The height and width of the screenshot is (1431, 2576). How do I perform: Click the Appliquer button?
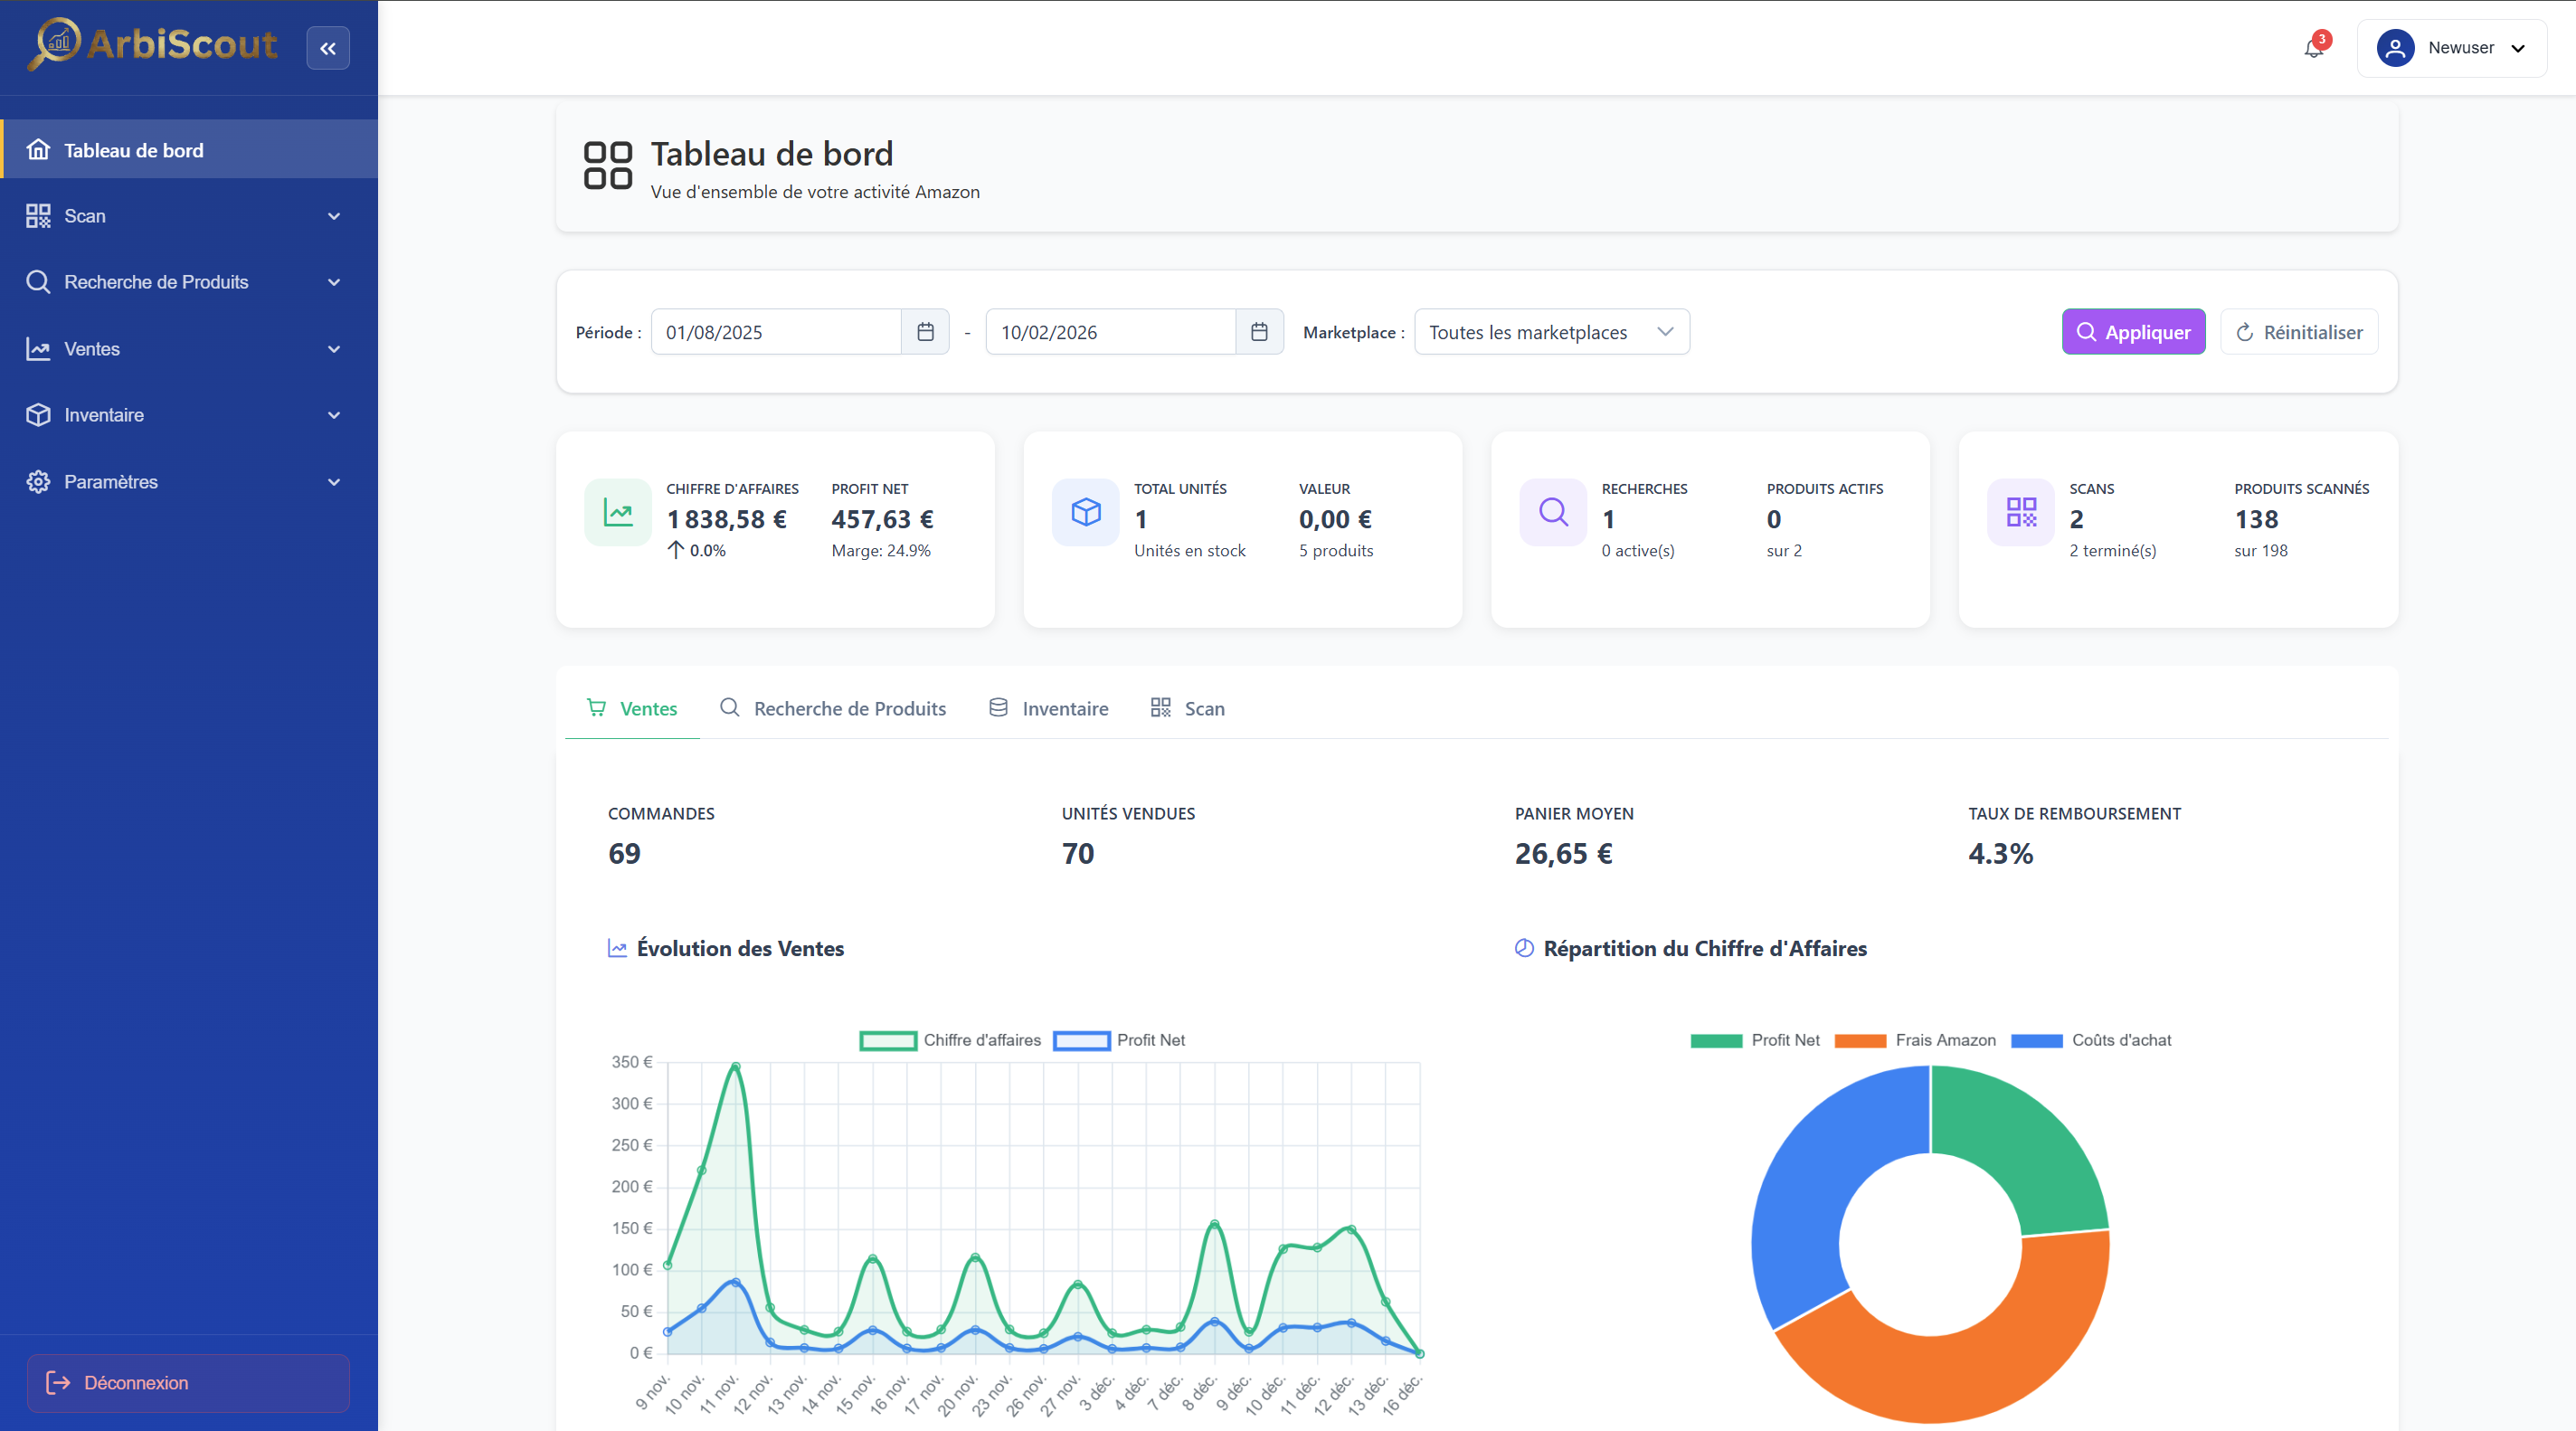pos(2133,331)
